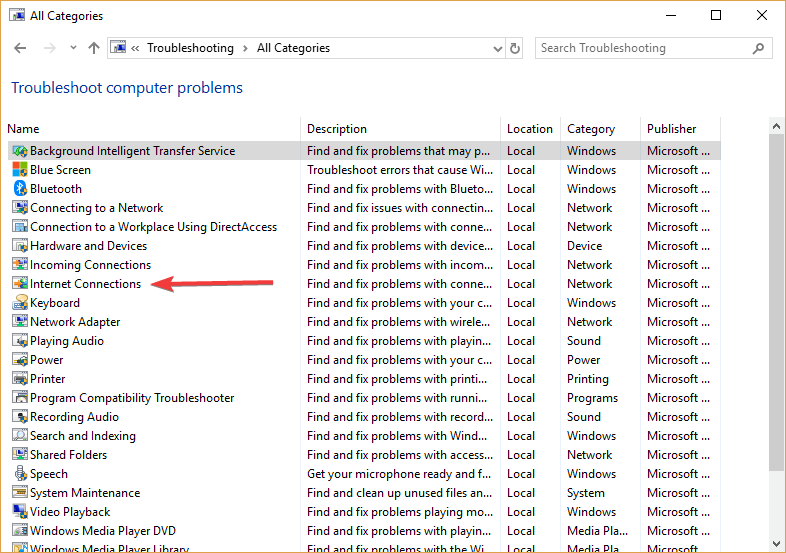This screenshot has height=553, width=786.
Task: Click the Keyboard troubleshooter icon
Action: tap(20, 303)
